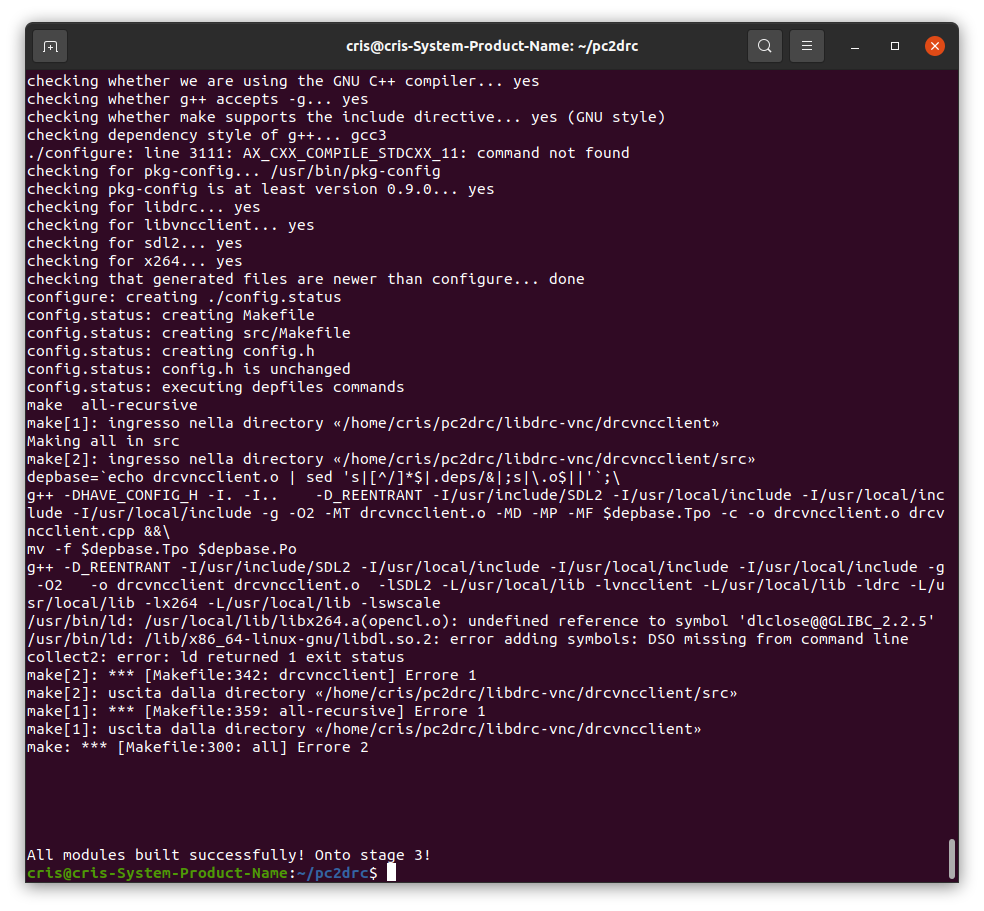This screenshot has height=911, width=984.
Task: Click 'checking pkg-config is at least version 0.9.0' line
Action: (x=260, y=189)
